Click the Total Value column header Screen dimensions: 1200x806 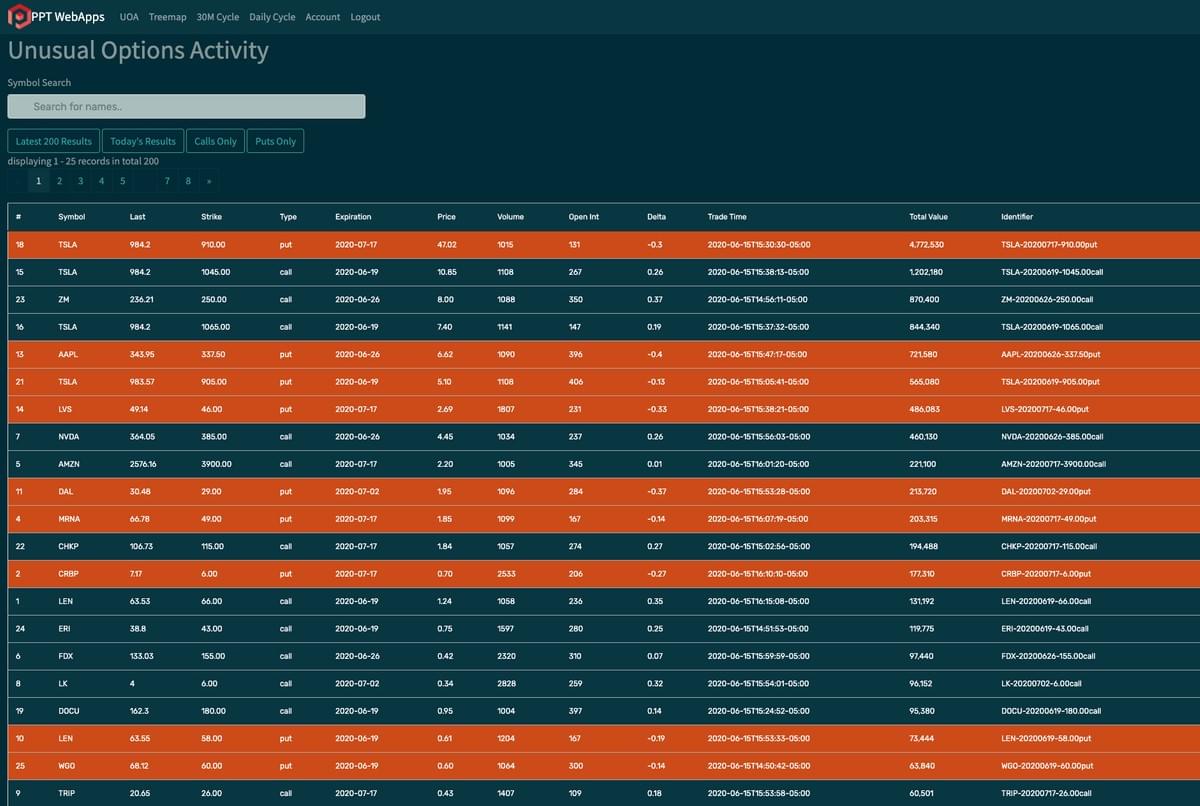(x=928, y=217)
